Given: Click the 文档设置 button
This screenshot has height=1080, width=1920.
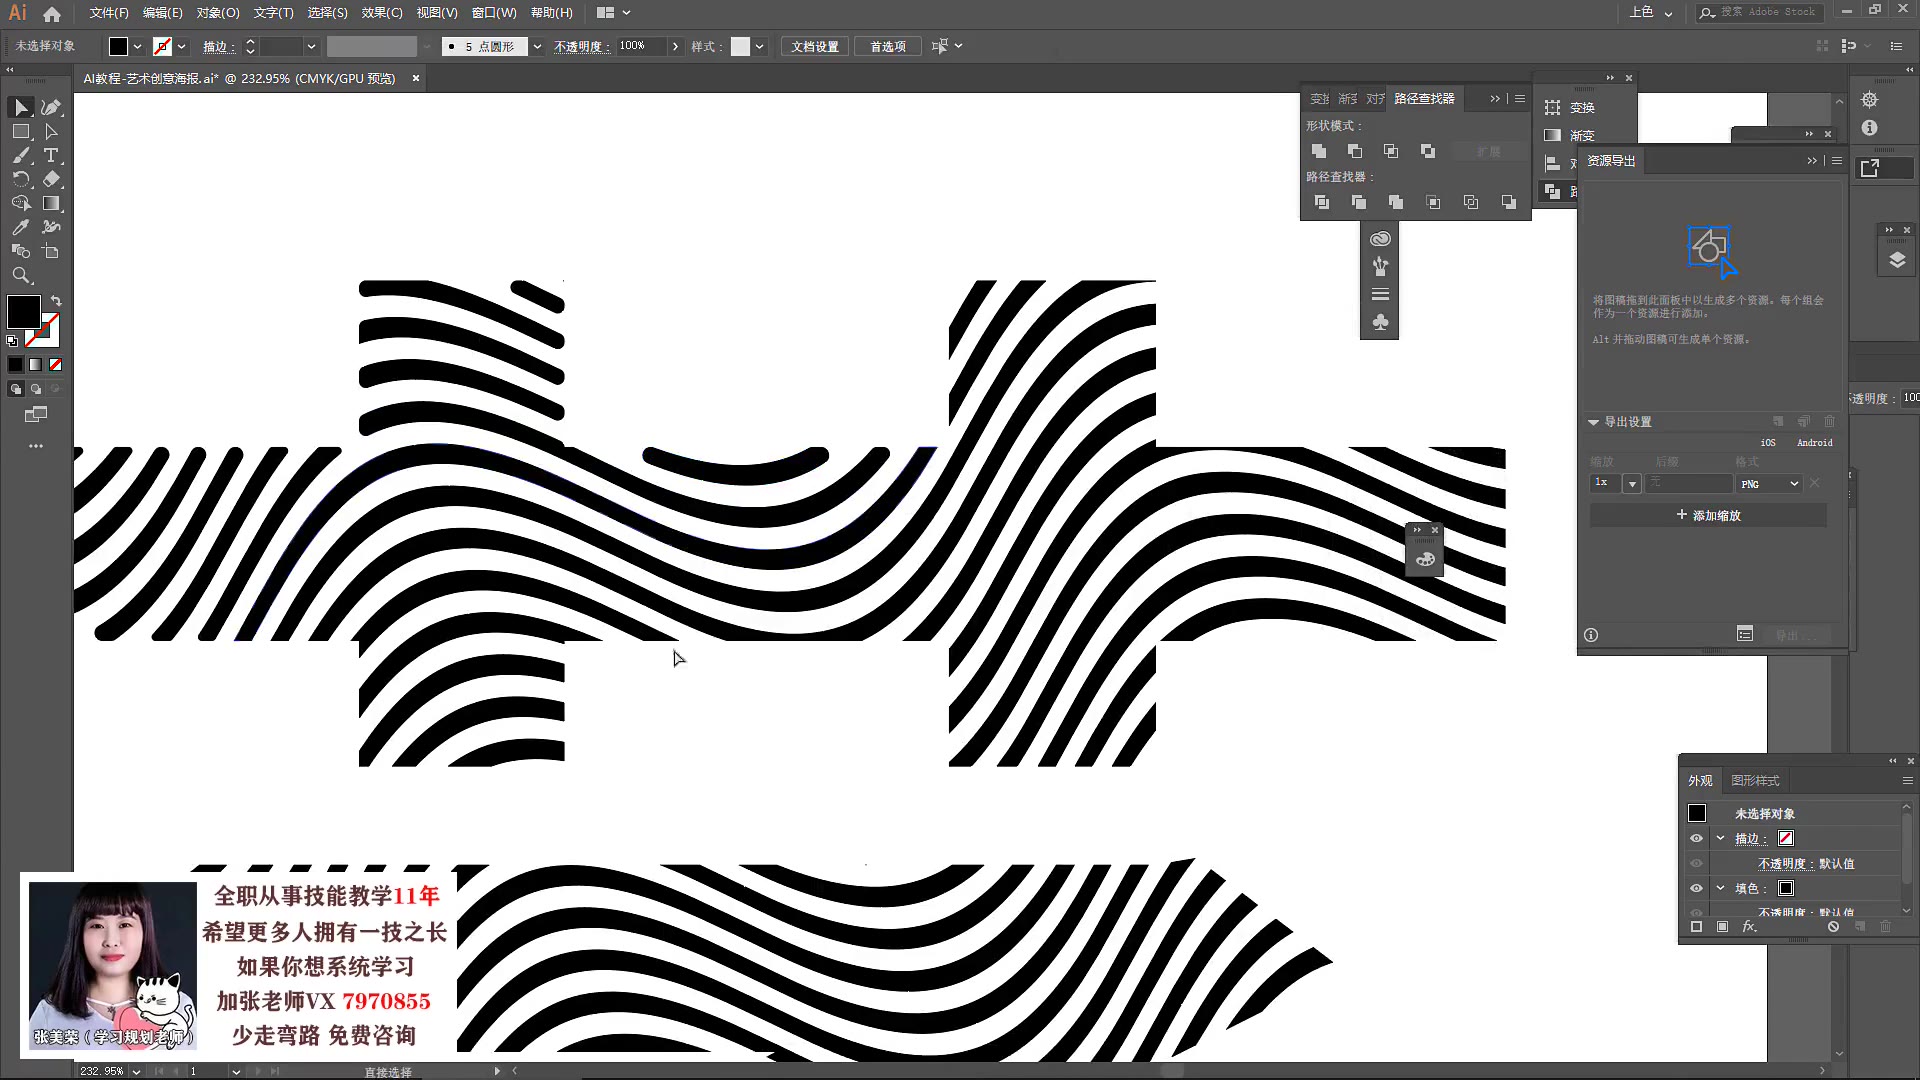Looking at the screenshot, I should tap(815, 46).
